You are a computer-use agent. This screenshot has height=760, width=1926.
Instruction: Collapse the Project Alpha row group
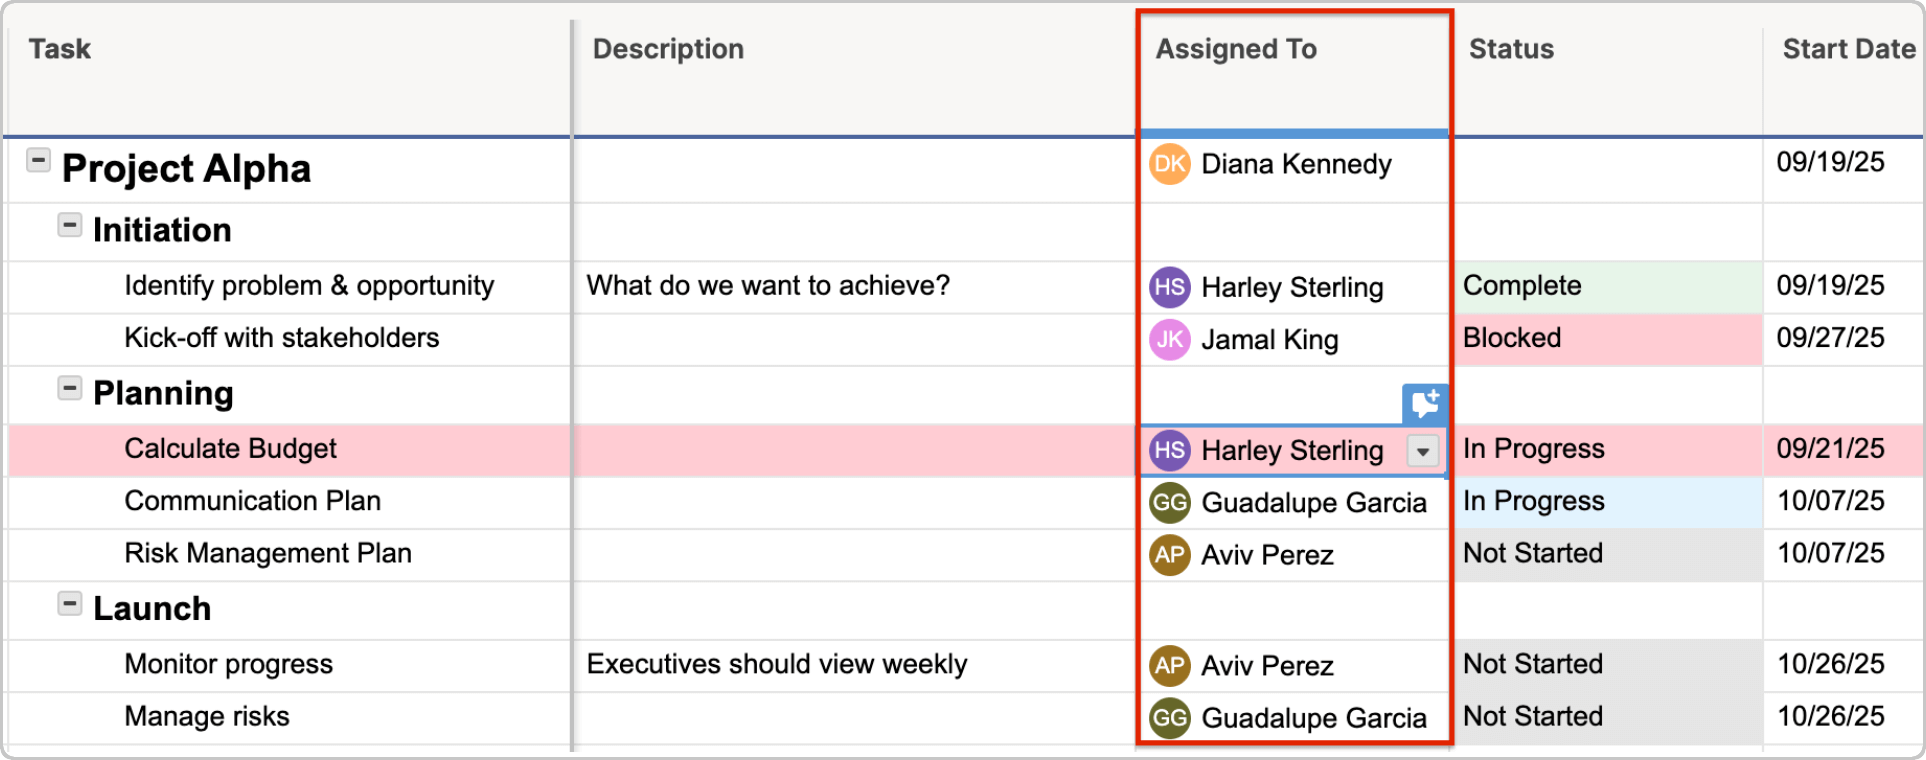point(38,160)
